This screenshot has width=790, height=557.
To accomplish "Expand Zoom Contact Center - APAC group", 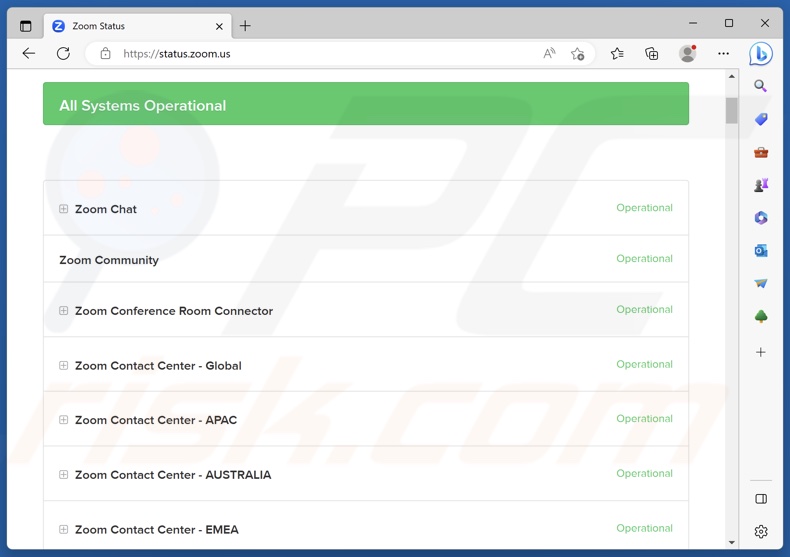I will pyautogui.click(x=63, y=420).
